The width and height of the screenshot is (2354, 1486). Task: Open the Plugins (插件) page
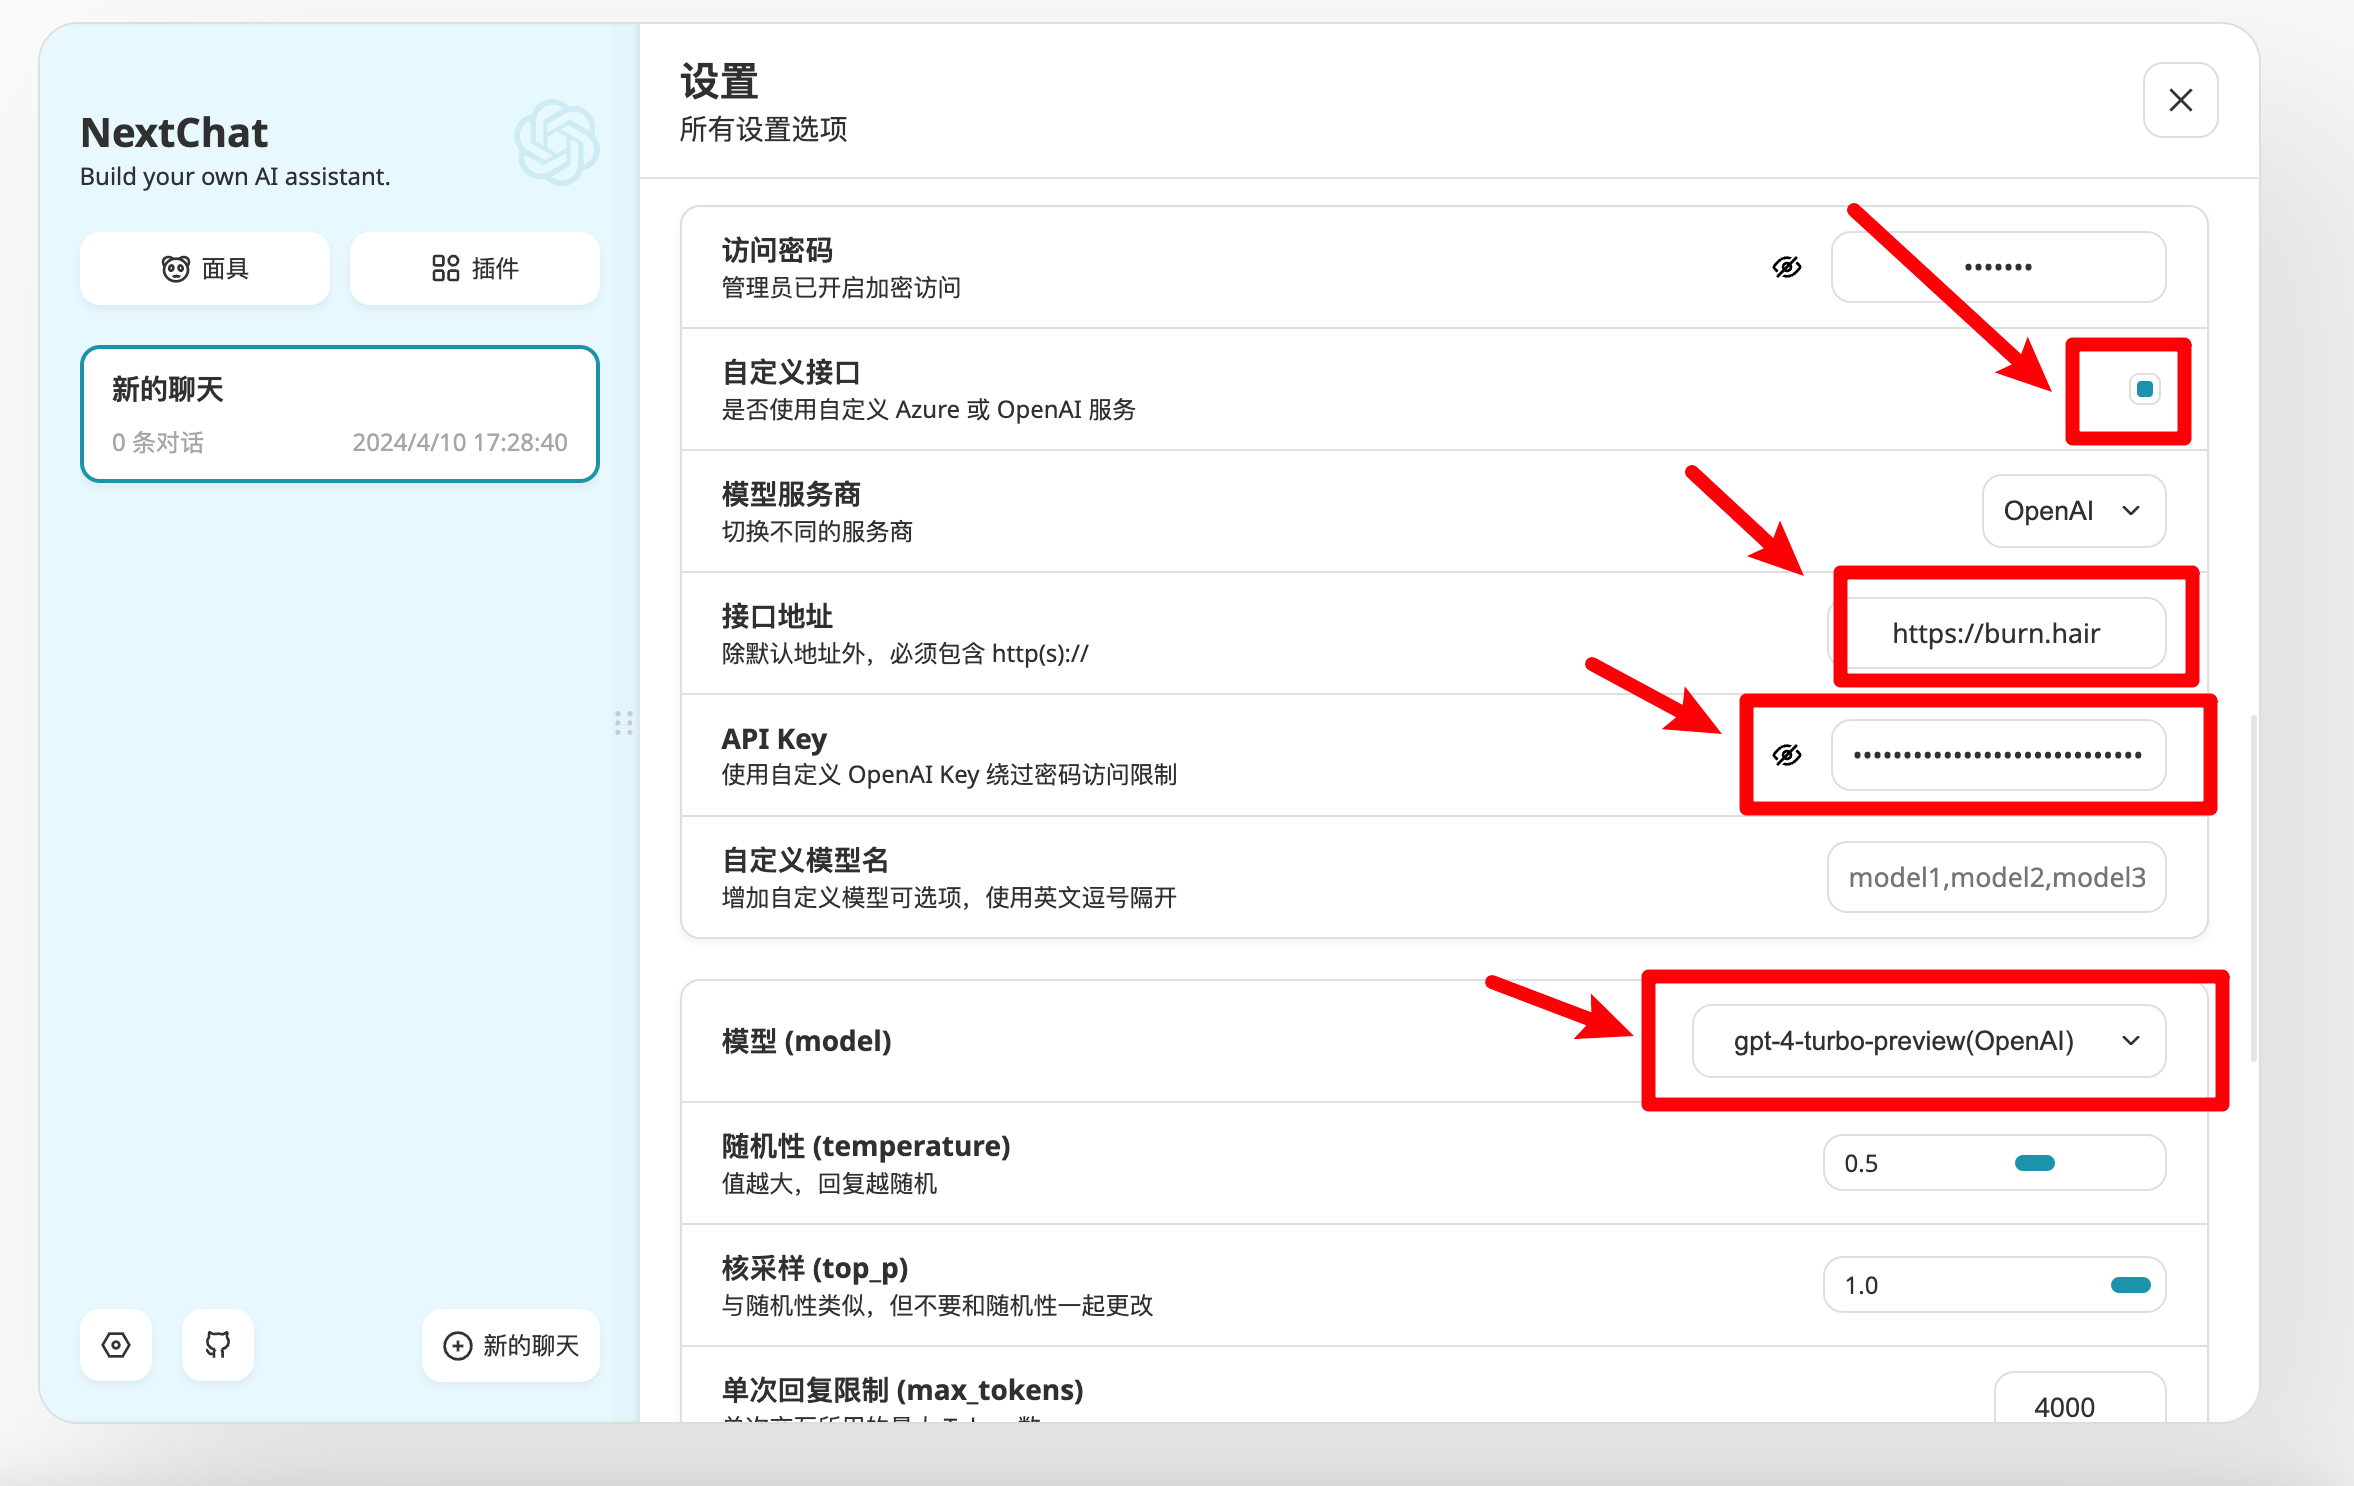click(x=475, y=268)
